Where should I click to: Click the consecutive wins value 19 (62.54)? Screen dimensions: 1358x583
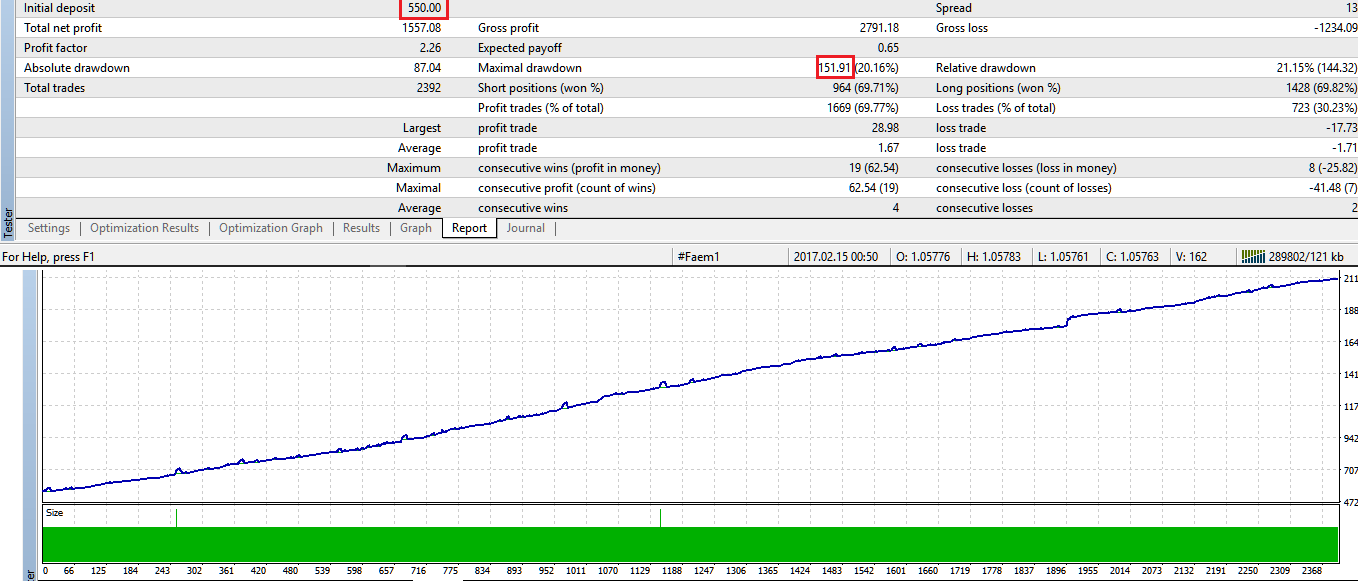[x=874, y=168]
